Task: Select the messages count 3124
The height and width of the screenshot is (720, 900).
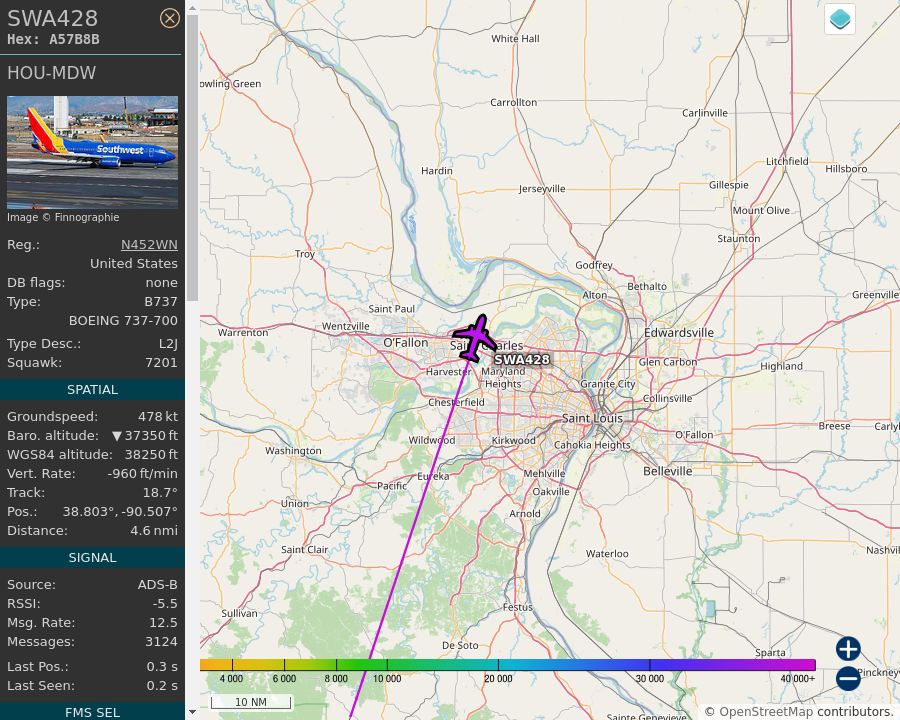Action: 161,641
